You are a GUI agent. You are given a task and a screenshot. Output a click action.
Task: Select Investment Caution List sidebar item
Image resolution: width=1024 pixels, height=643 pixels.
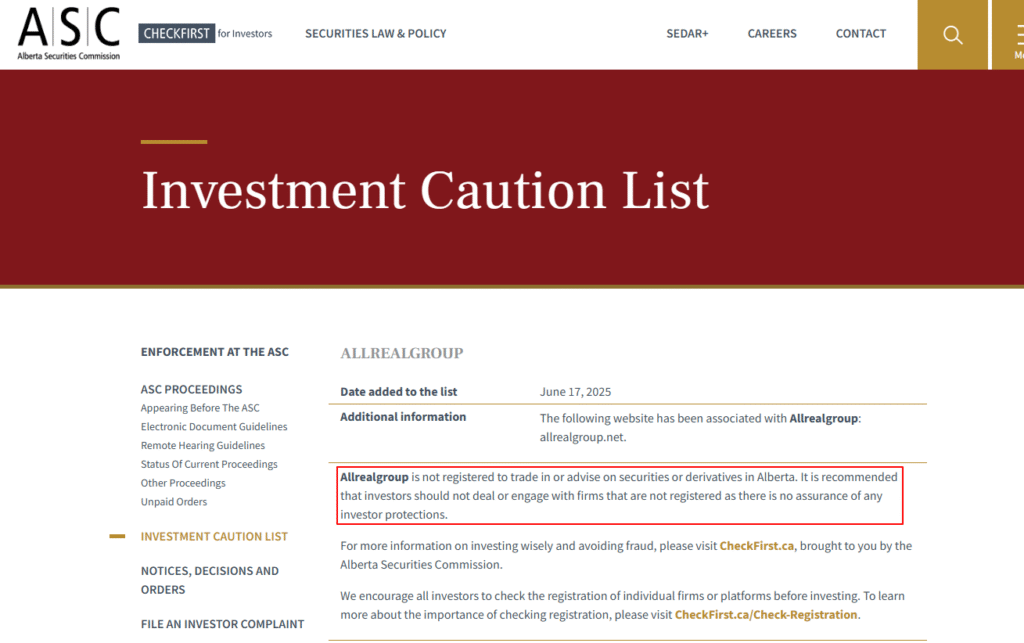point(214,537)
